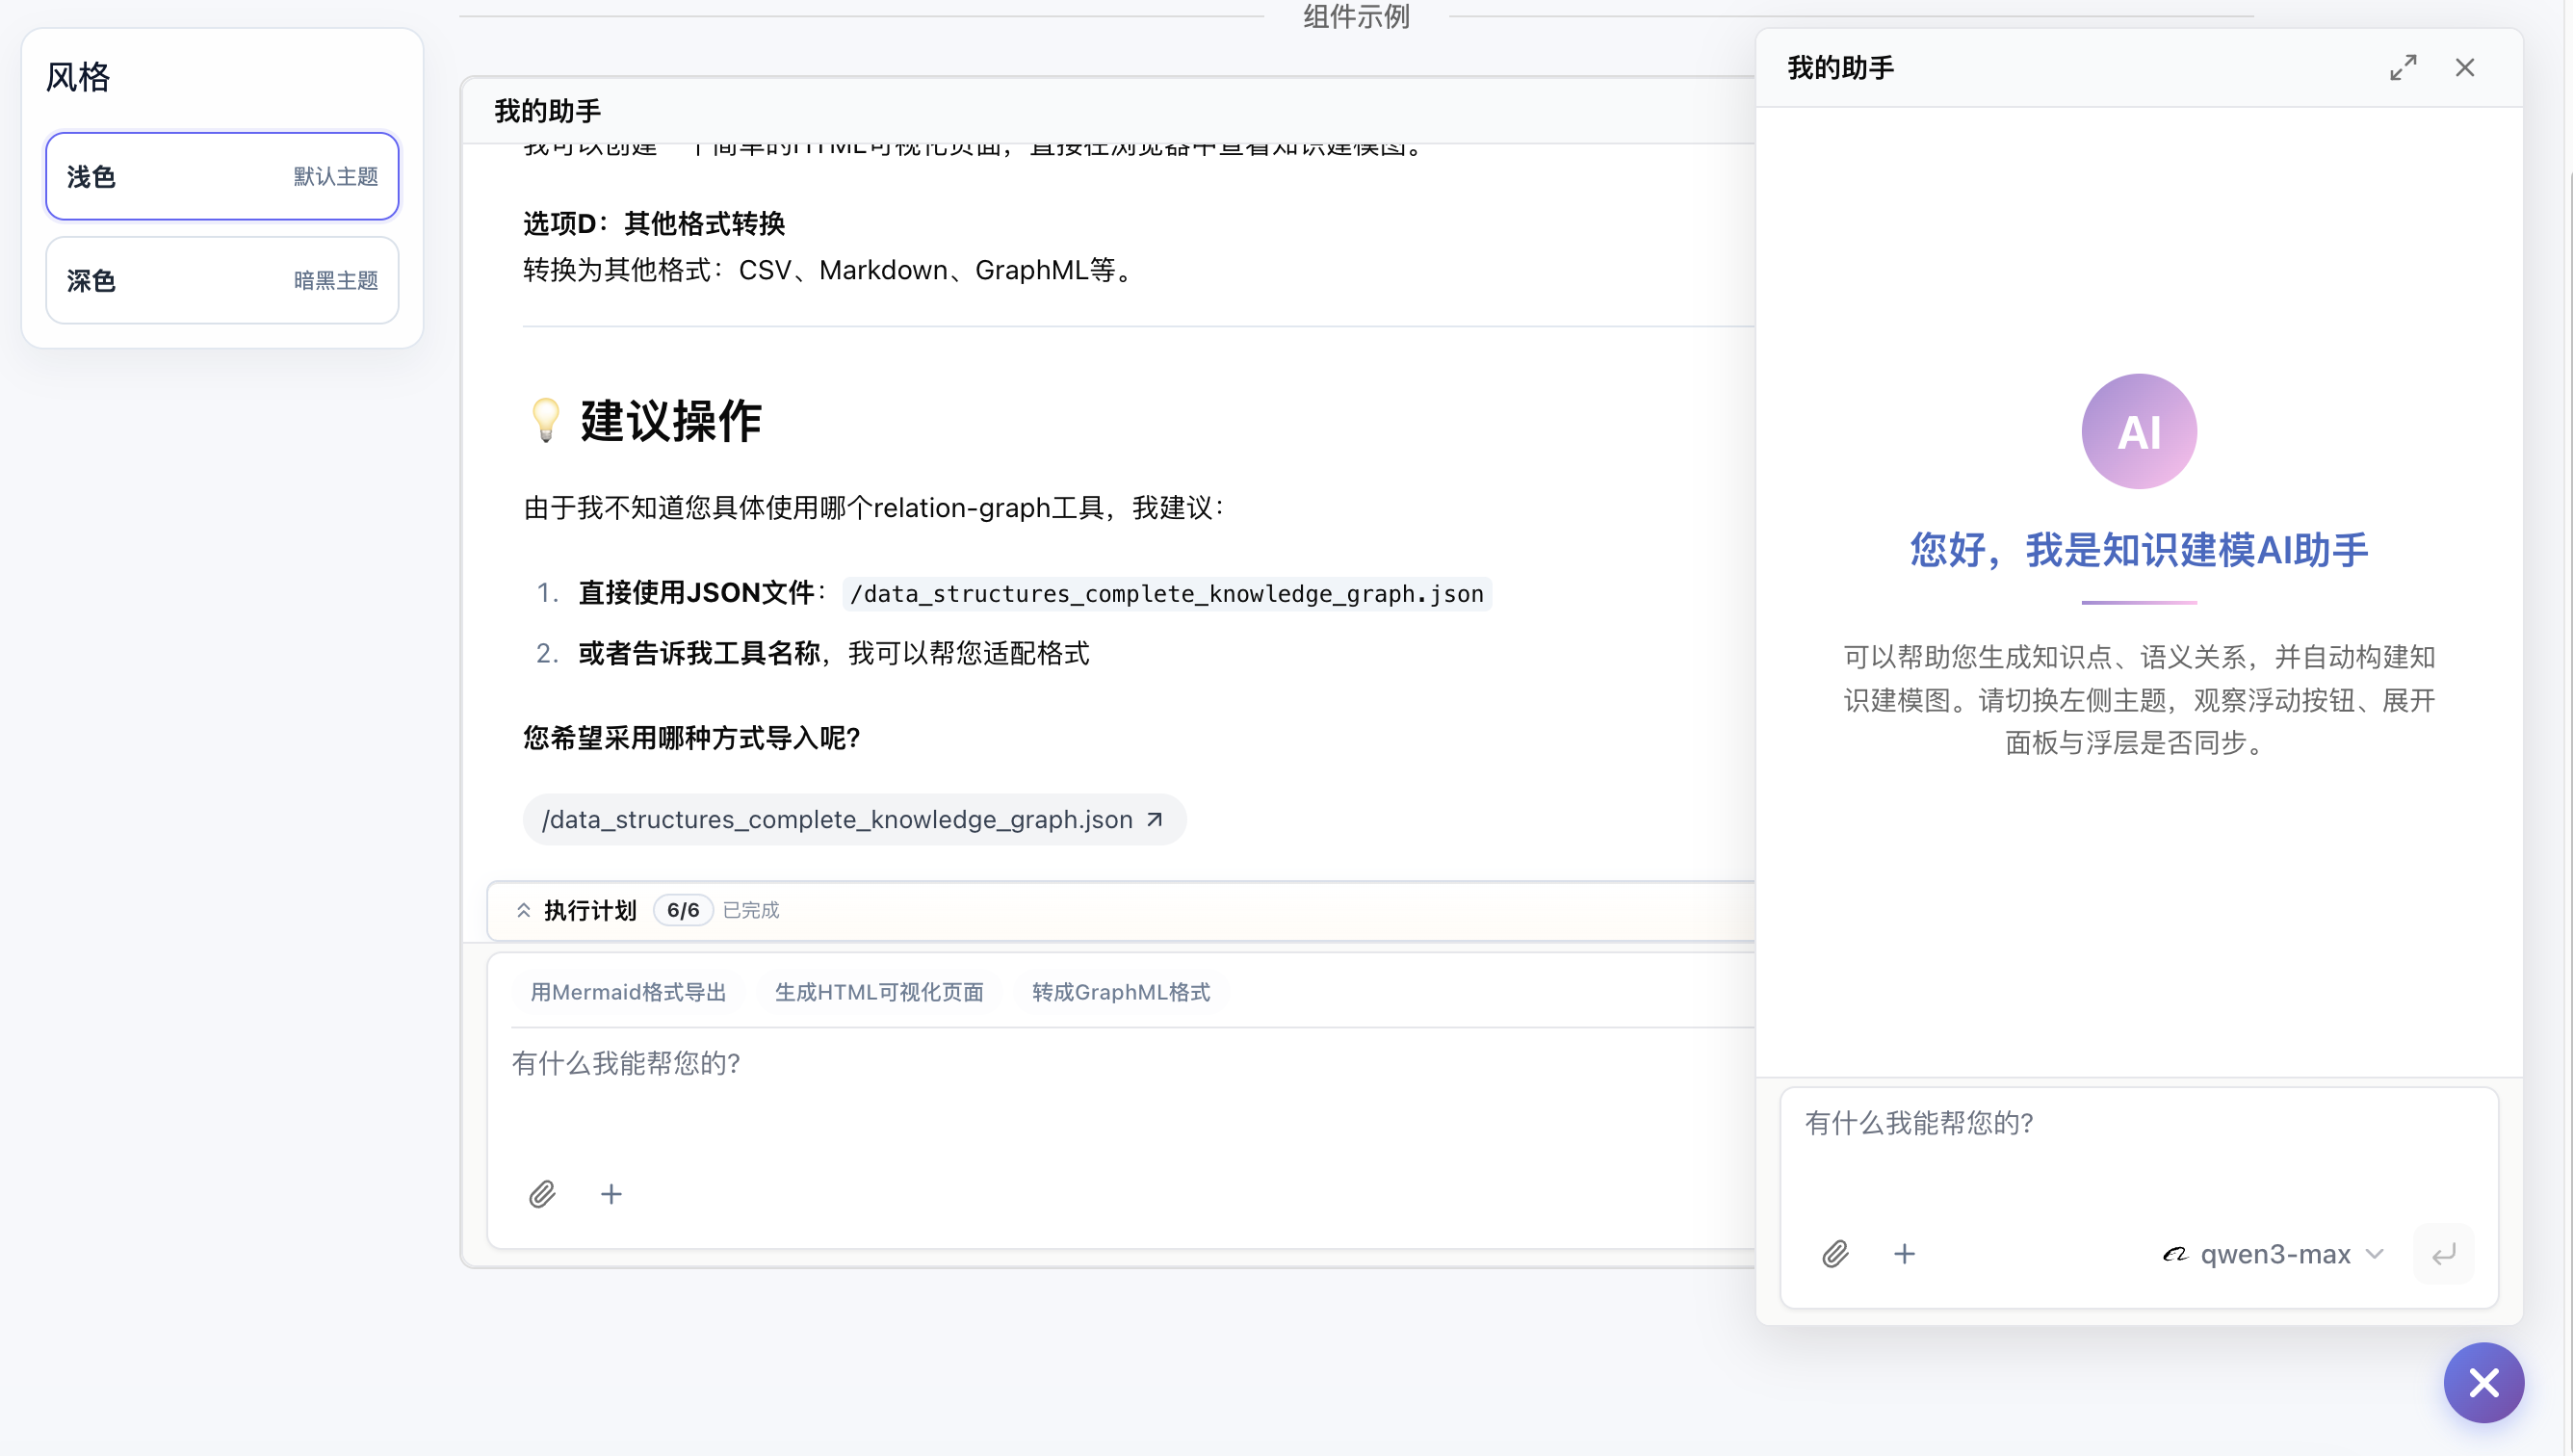Click suggestion 生成HTML可视化页面
2573x1456 pixels.
click(x=879, y=992)
